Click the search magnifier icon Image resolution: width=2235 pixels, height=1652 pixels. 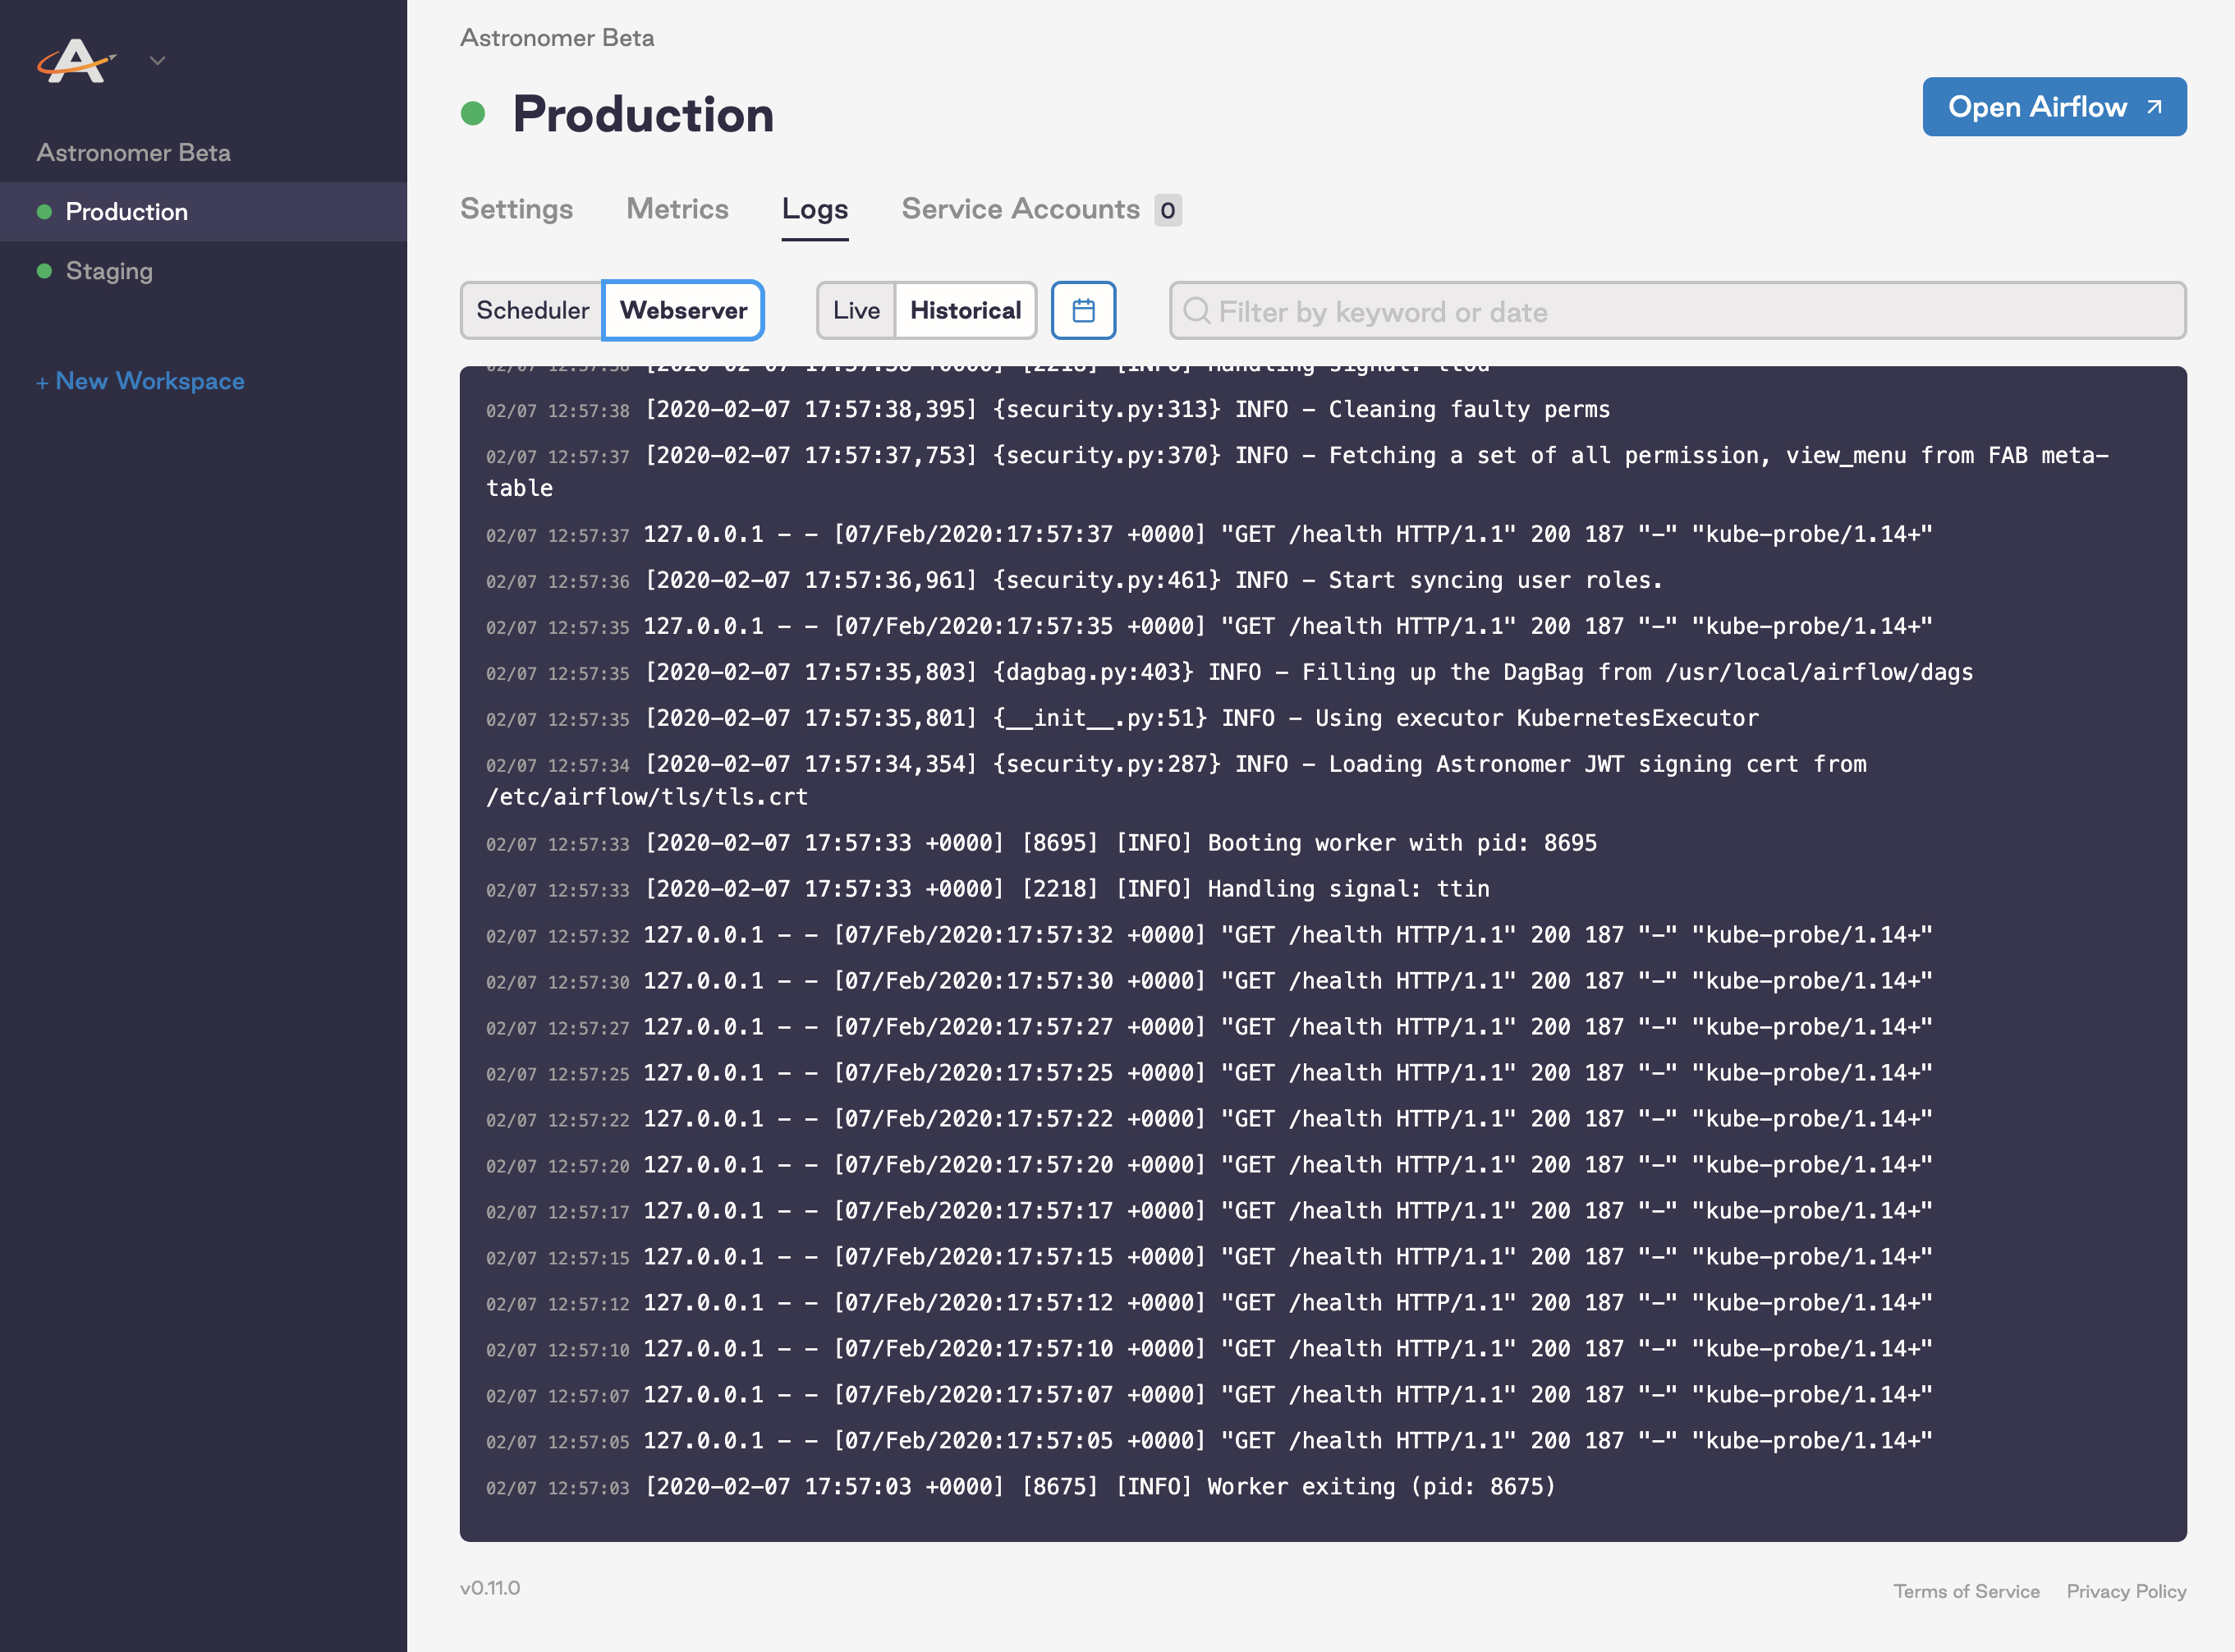click(x=1196, y=311)
